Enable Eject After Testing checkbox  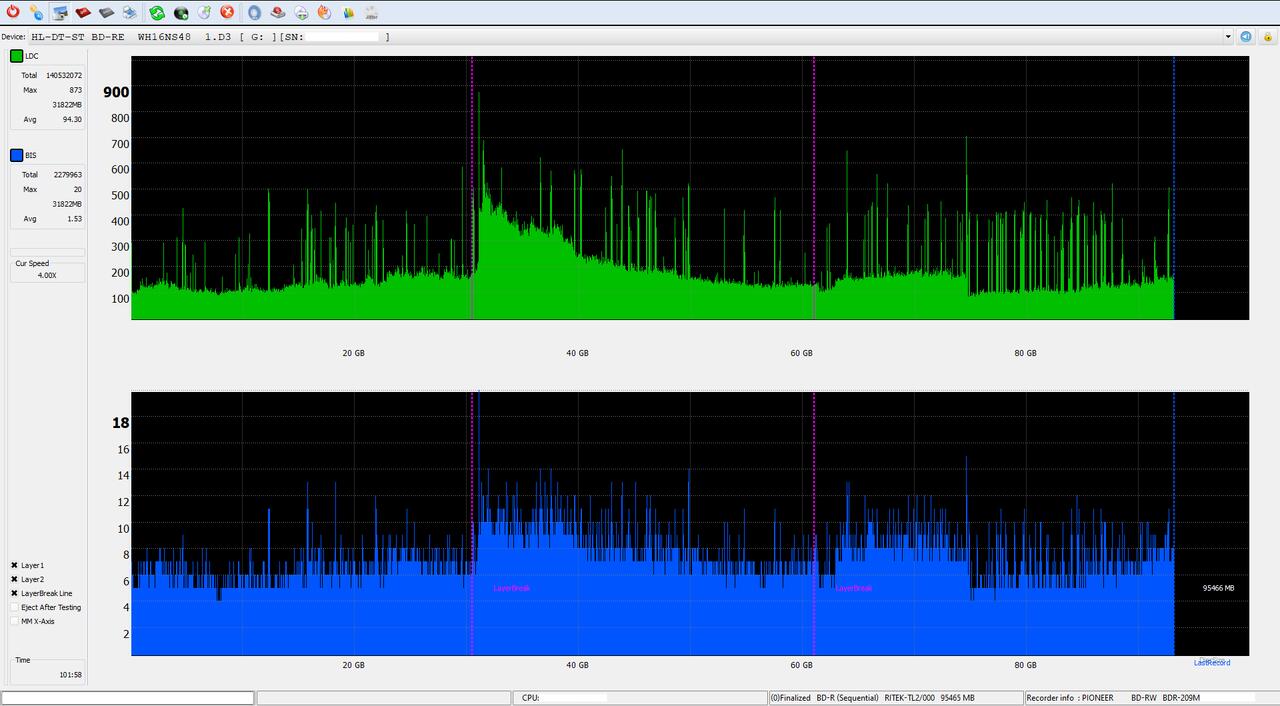point(15,607)
